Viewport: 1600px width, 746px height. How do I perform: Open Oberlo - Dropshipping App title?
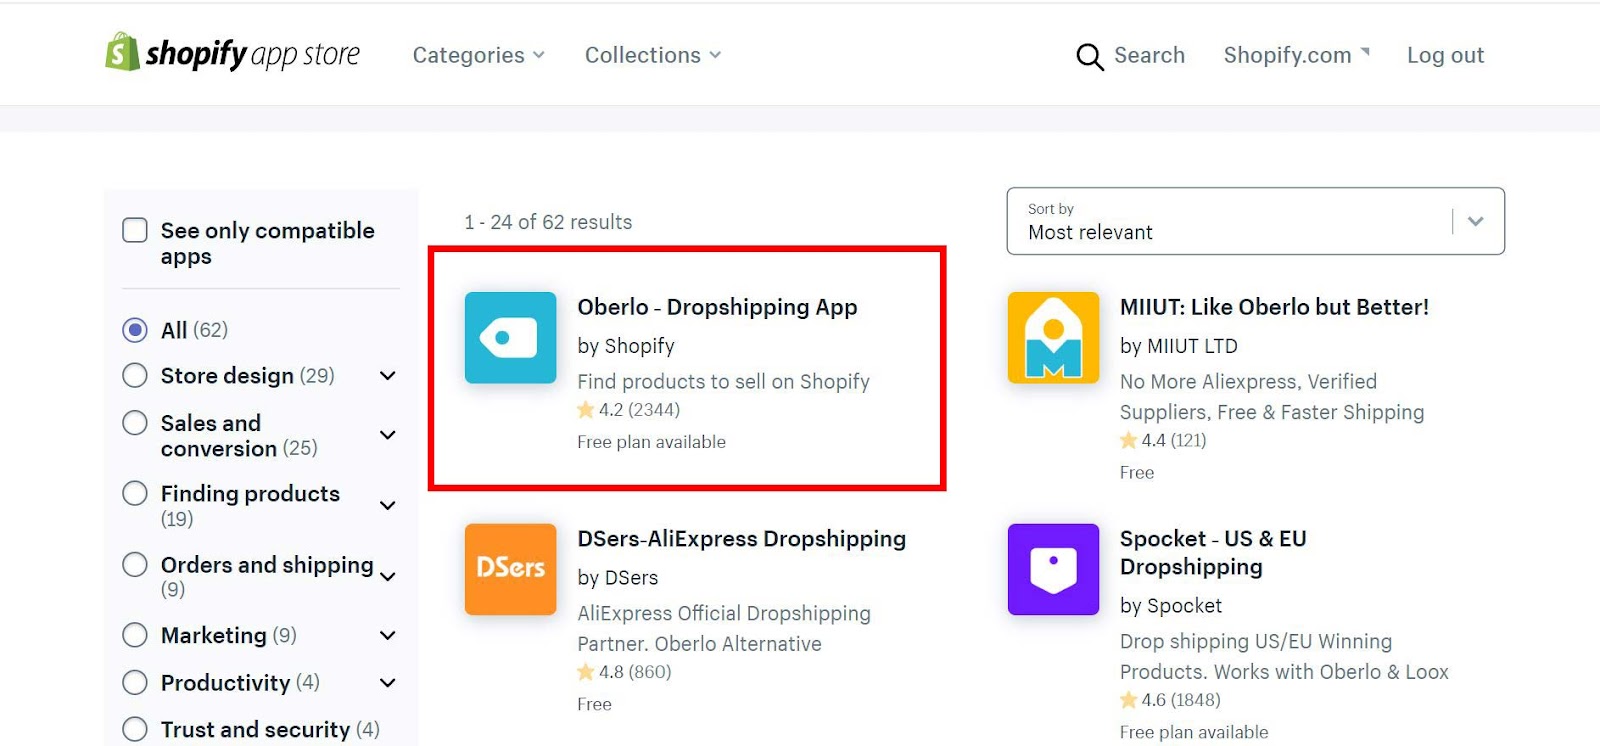(717, 307)
